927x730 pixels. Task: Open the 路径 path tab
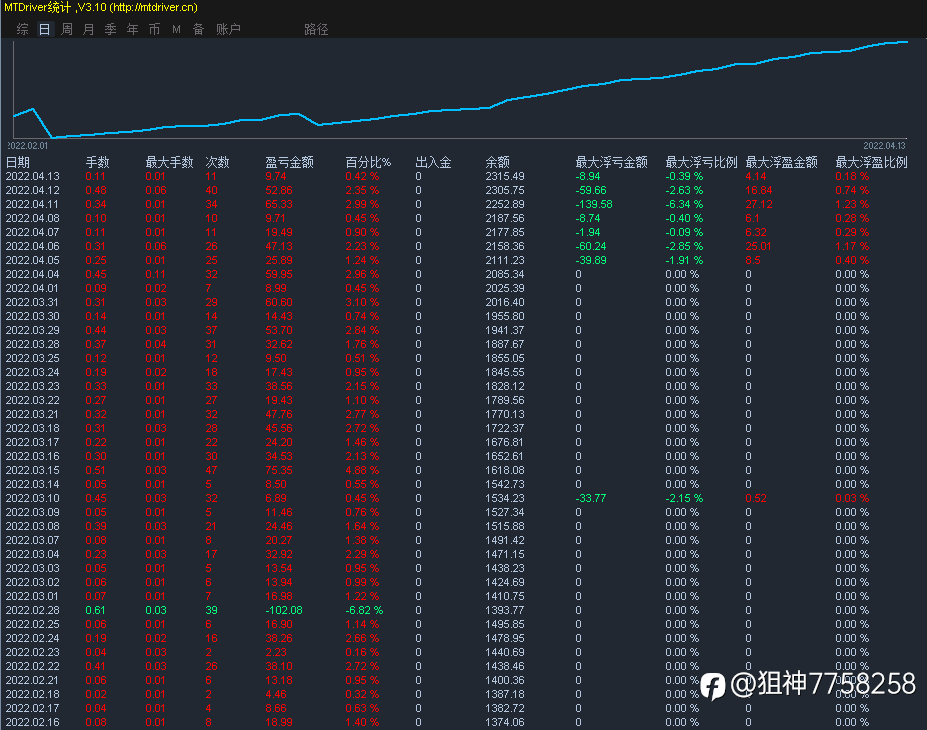[x=316, y=29]
